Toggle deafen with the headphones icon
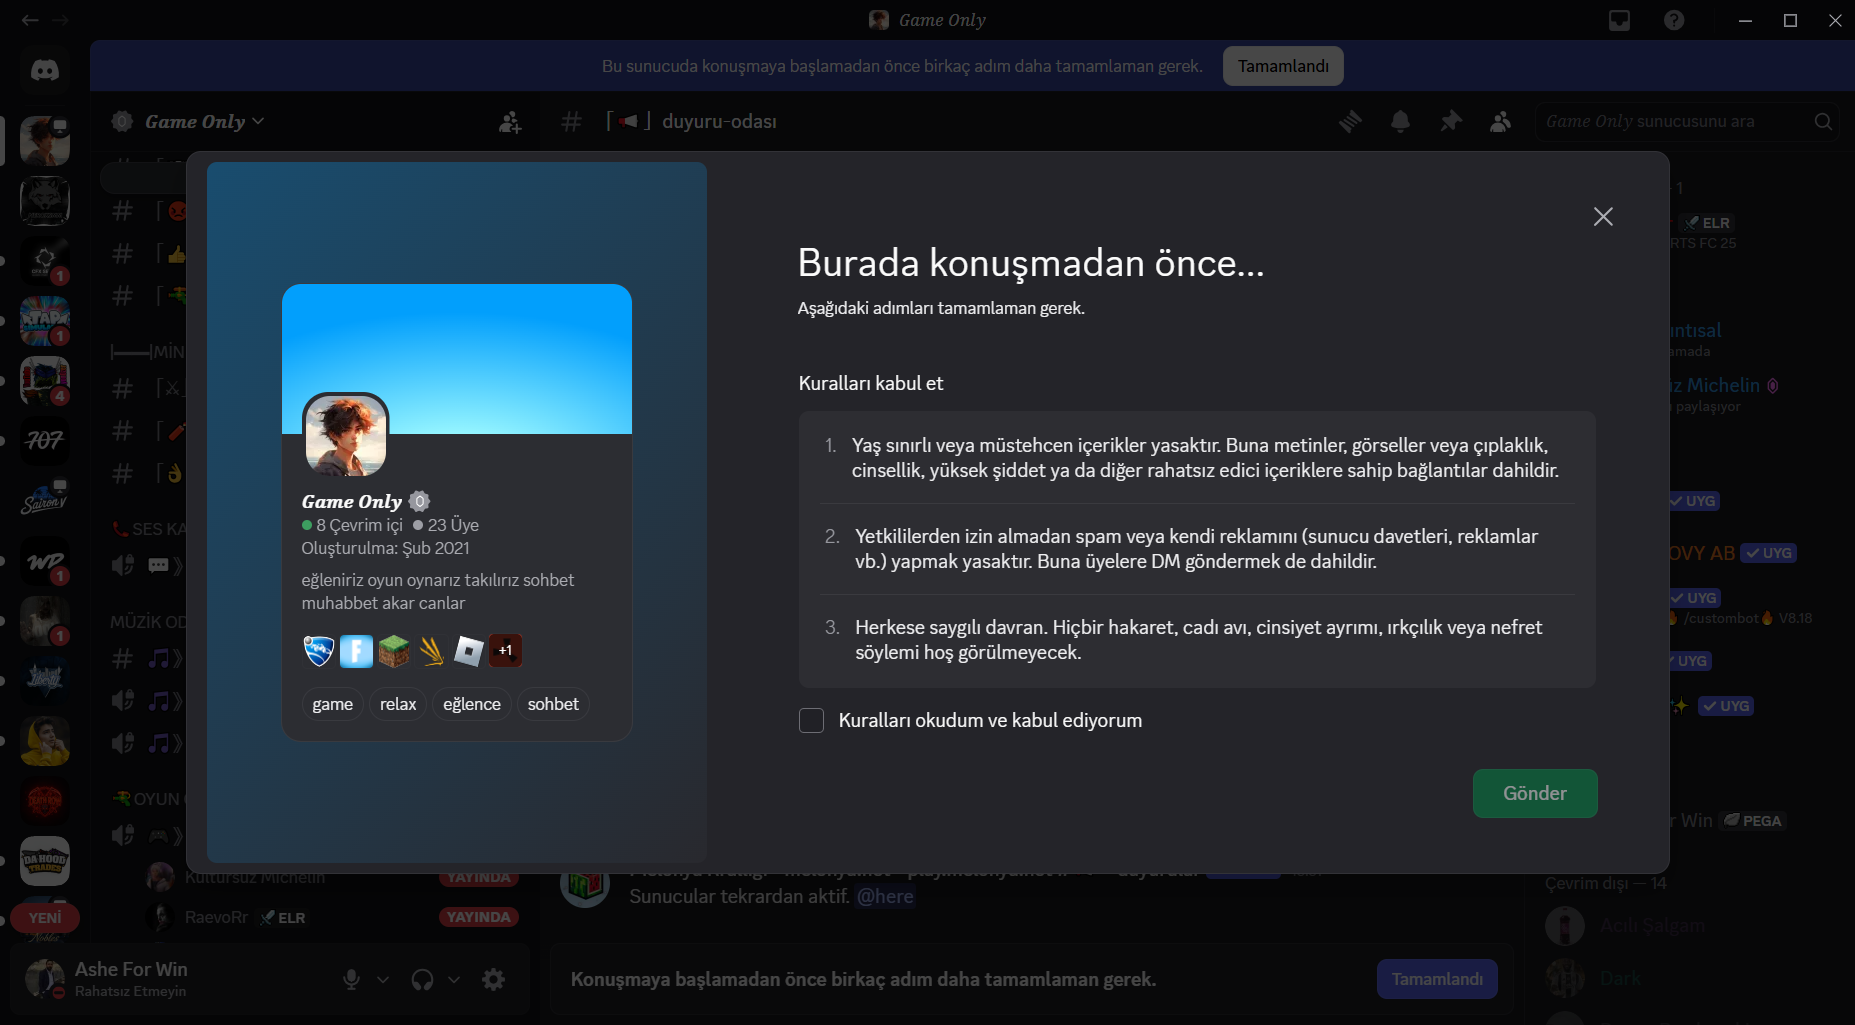The height and width of the screenshot is (1025, 1855). 422,980
